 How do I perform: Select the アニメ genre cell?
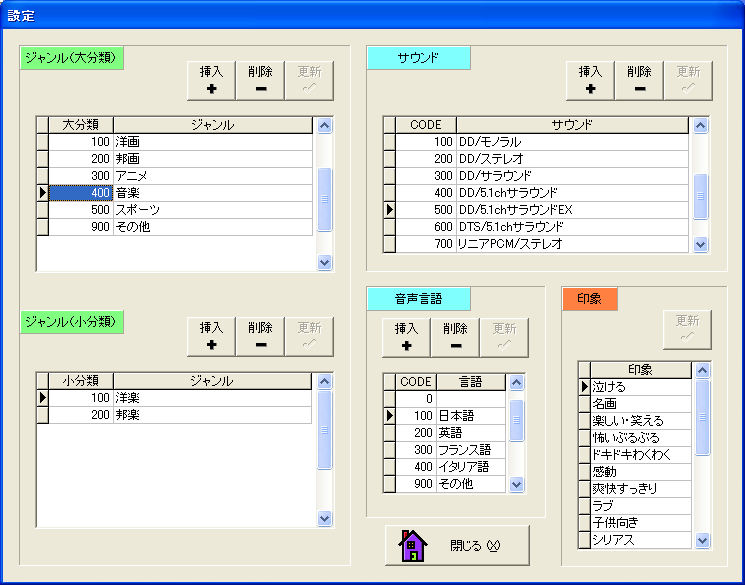tap(213, 176)
